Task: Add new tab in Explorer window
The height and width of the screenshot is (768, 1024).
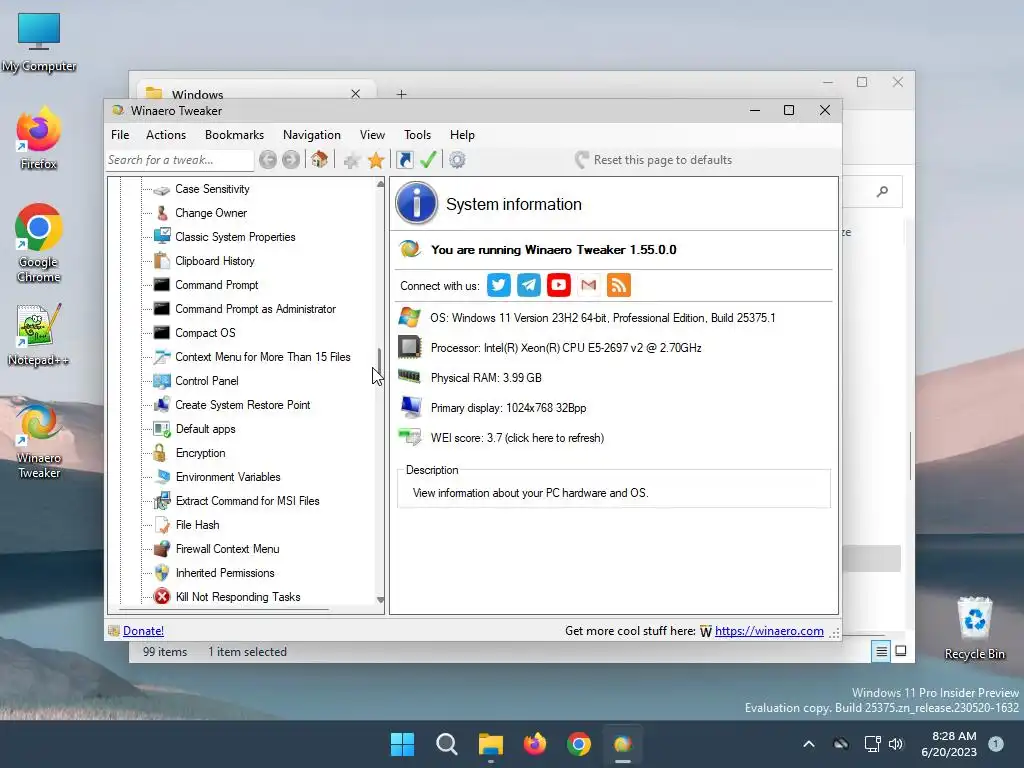Action: point(402,94)
